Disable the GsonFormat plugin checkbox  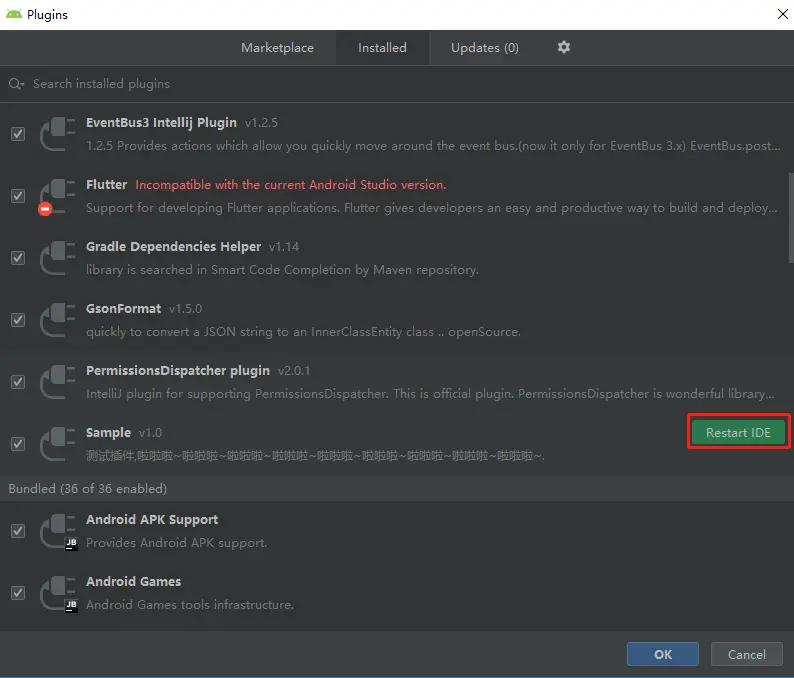[x=18, y=320]
